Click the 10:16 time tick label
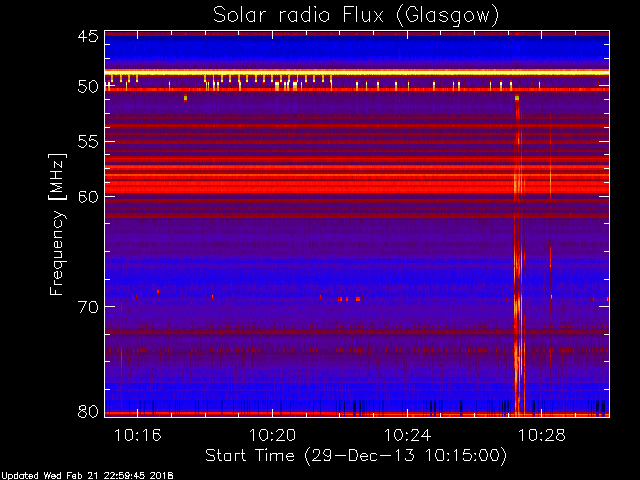640x480 pixels. coord(138,435)
